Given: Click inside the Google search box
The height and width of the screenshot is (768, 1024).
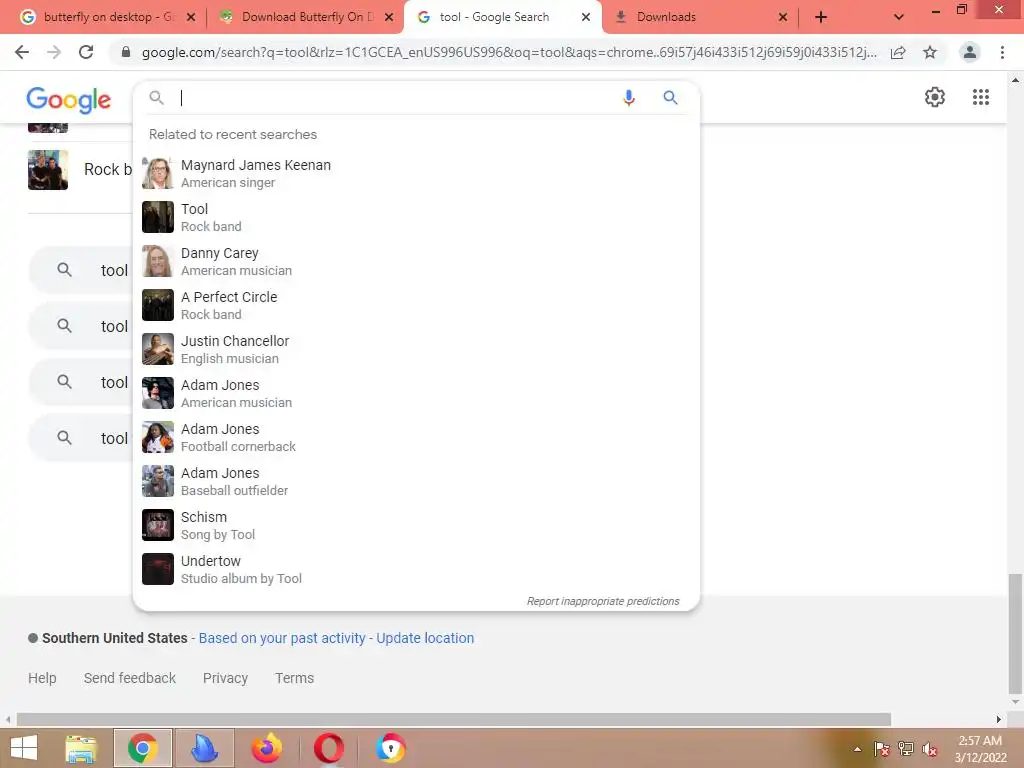Looking at the screenshot, I should 398,98.
